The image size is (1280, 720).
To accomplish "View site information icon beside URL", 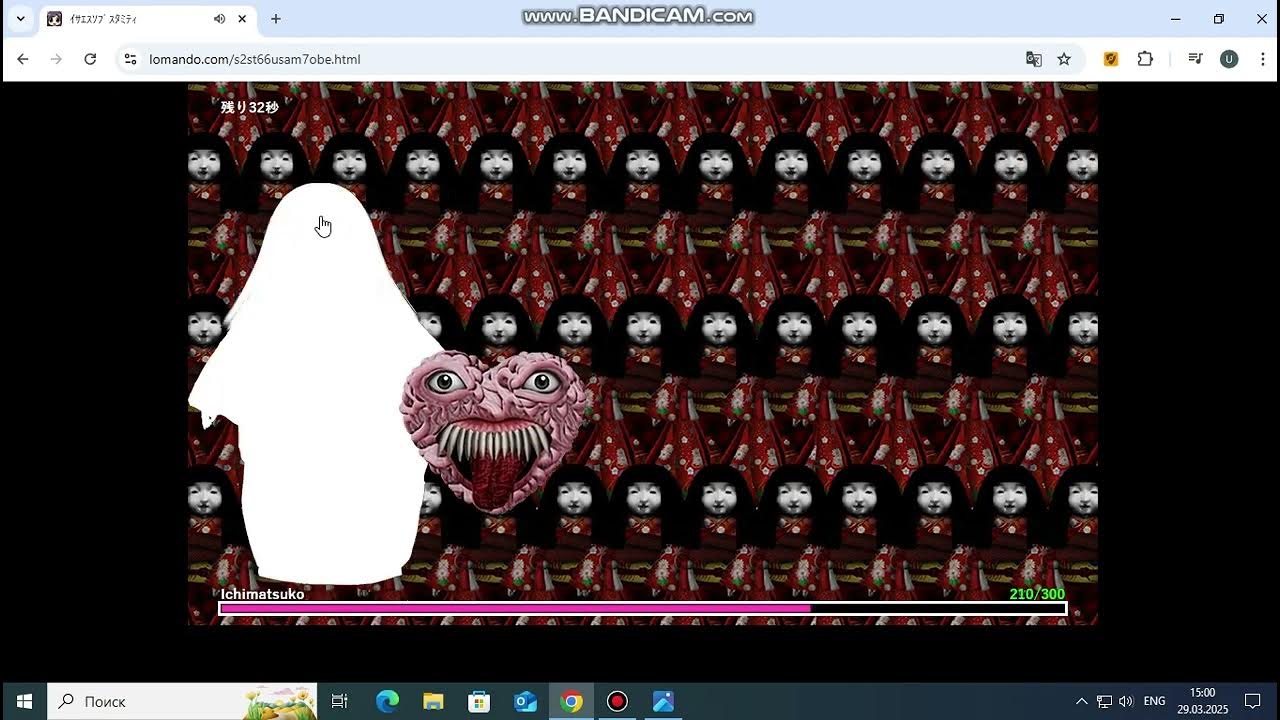I will [x=130, y=59].
